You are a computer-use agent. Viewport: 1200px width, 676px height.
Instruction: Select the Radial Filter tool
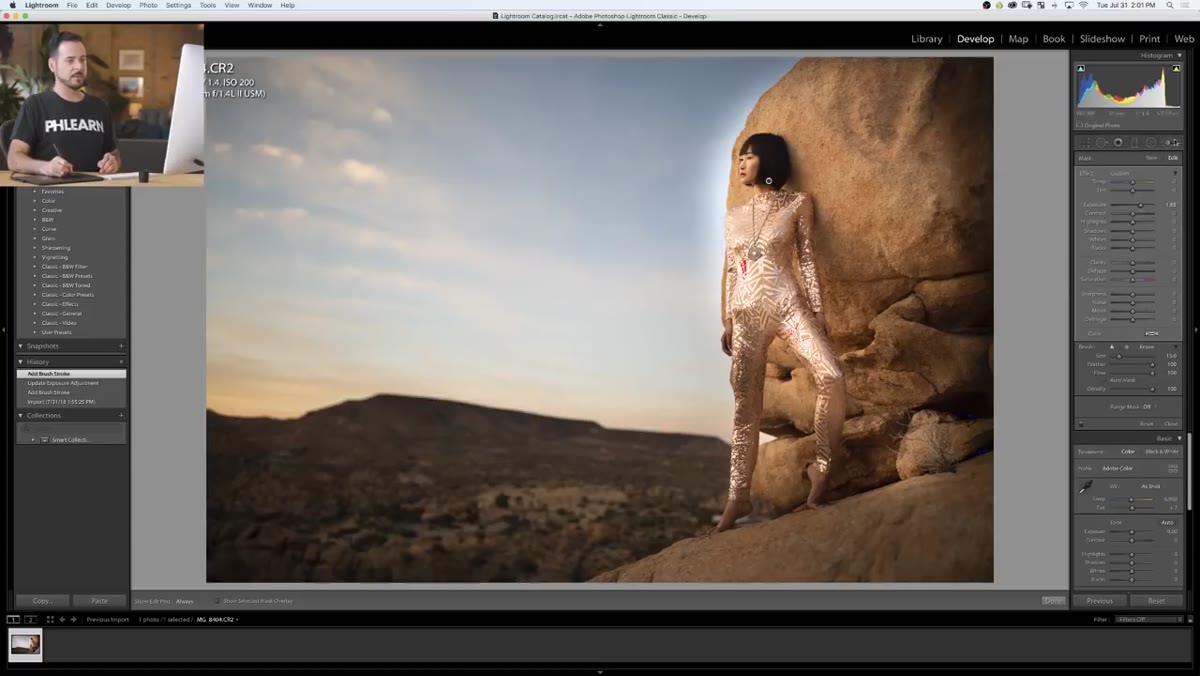pos(1151,143)
